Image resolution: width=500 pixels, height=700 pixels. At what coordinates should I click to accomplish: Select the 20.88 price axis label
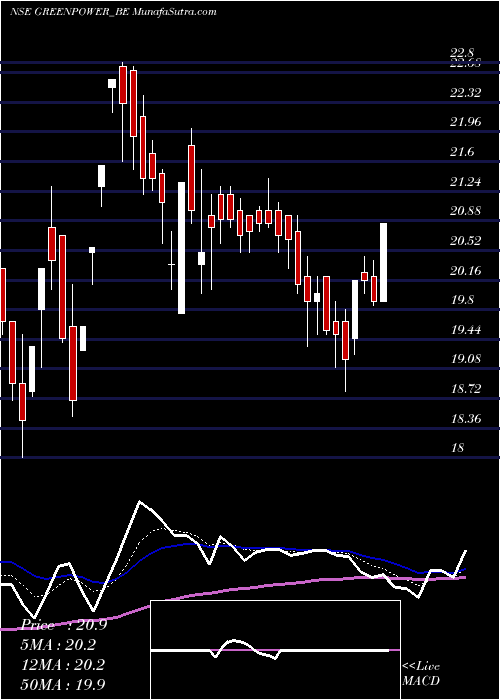pos(466,211)
